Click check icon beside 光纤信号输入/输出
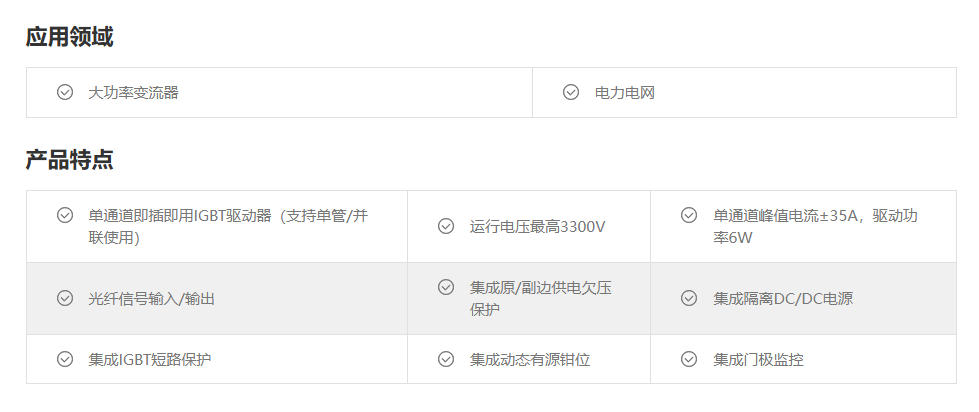This screenshot has width=979, height=412. [x=65, y=298]
